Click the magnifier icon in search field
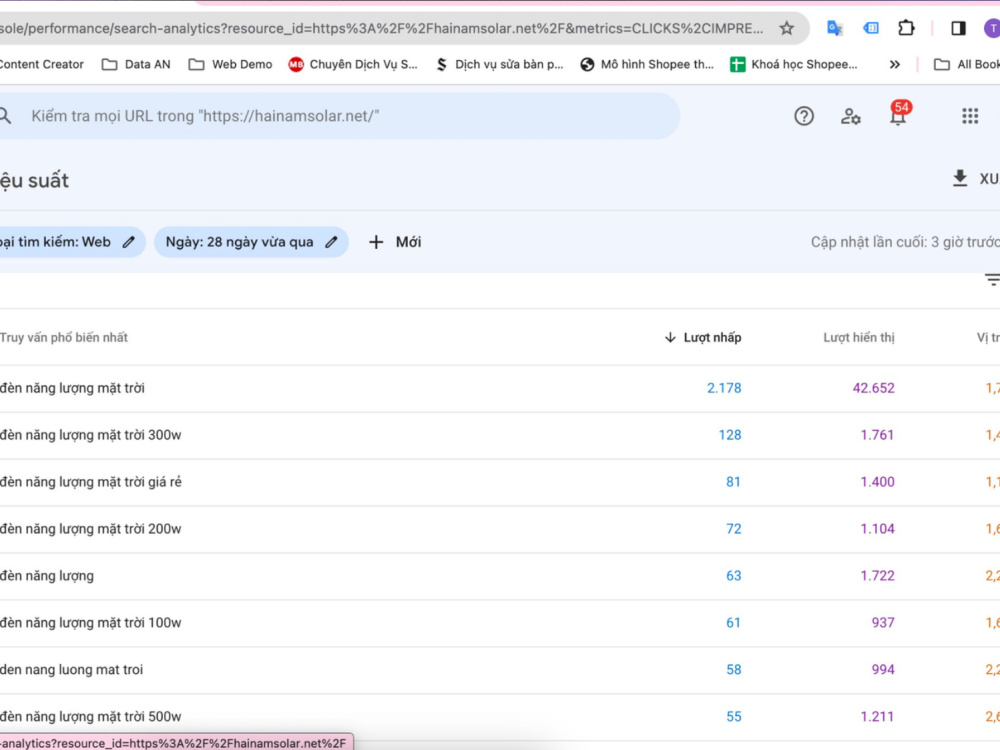The image size is (1000, 750). (5, 116)
